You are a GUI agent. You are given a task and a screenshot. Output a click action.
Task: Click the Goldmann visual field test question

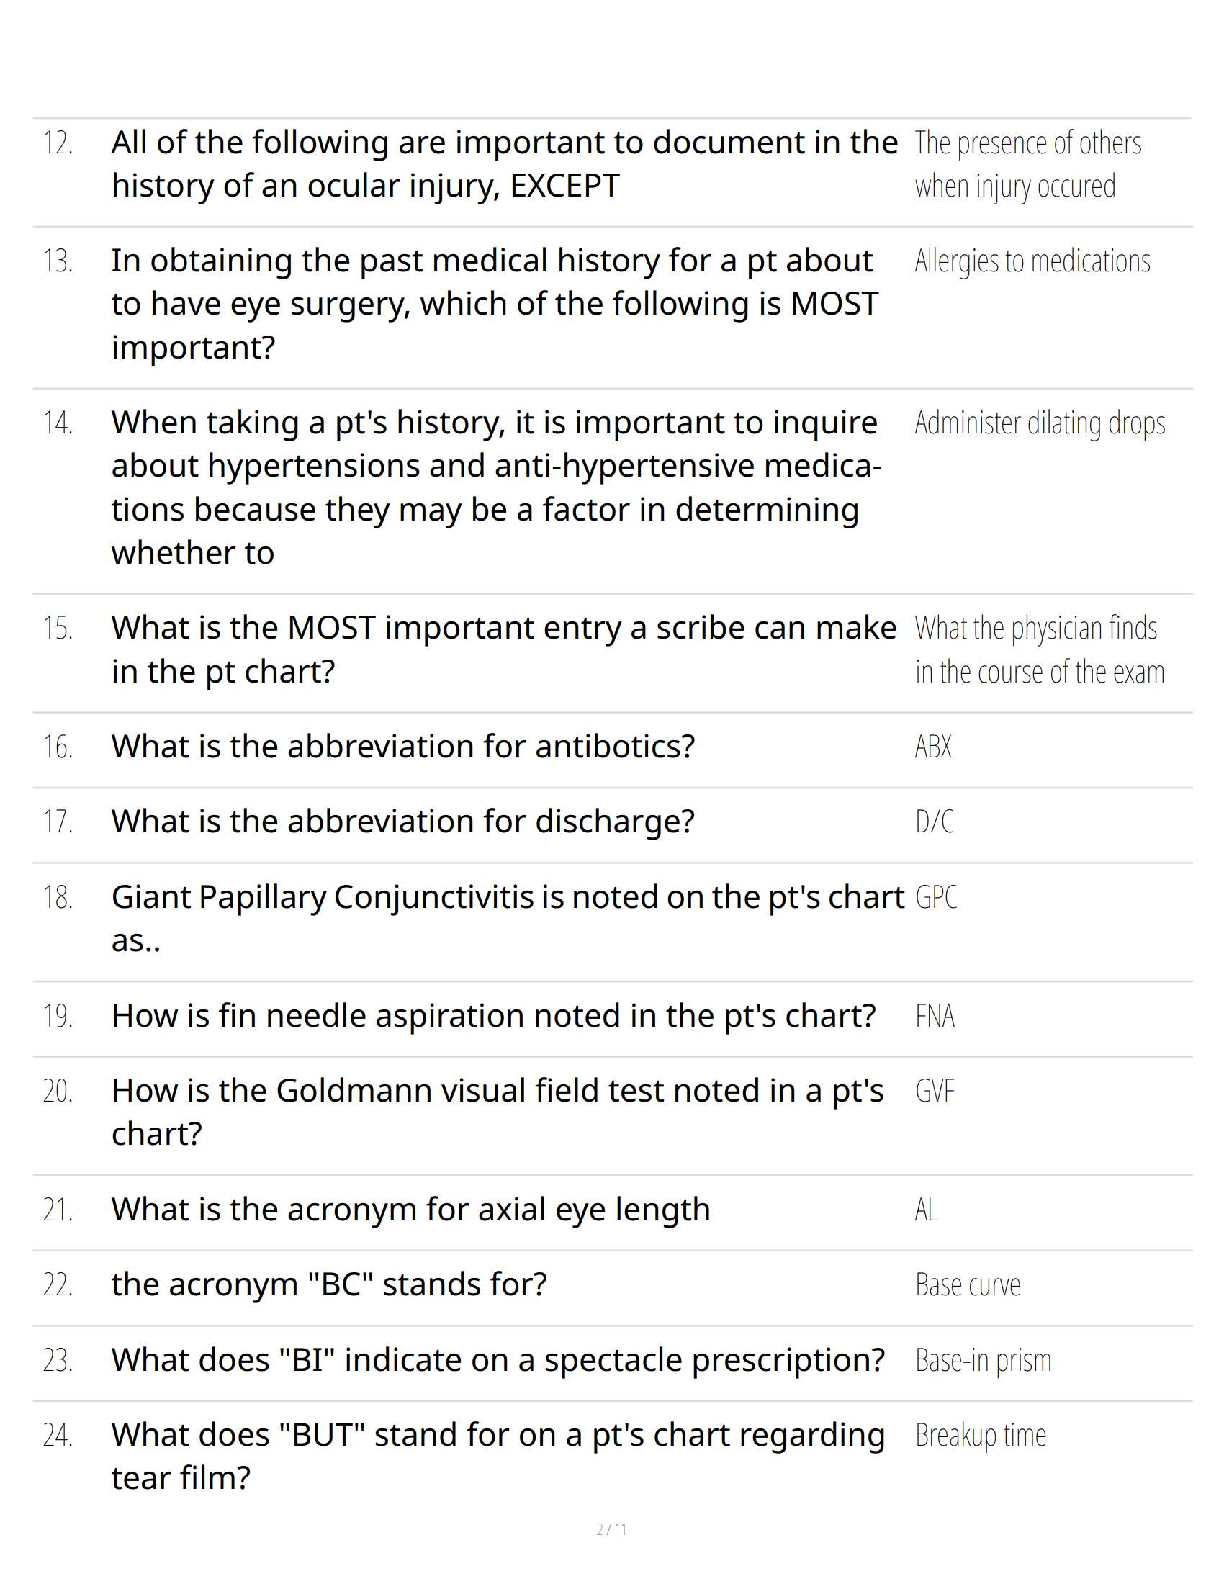(x=497, y=1112)
